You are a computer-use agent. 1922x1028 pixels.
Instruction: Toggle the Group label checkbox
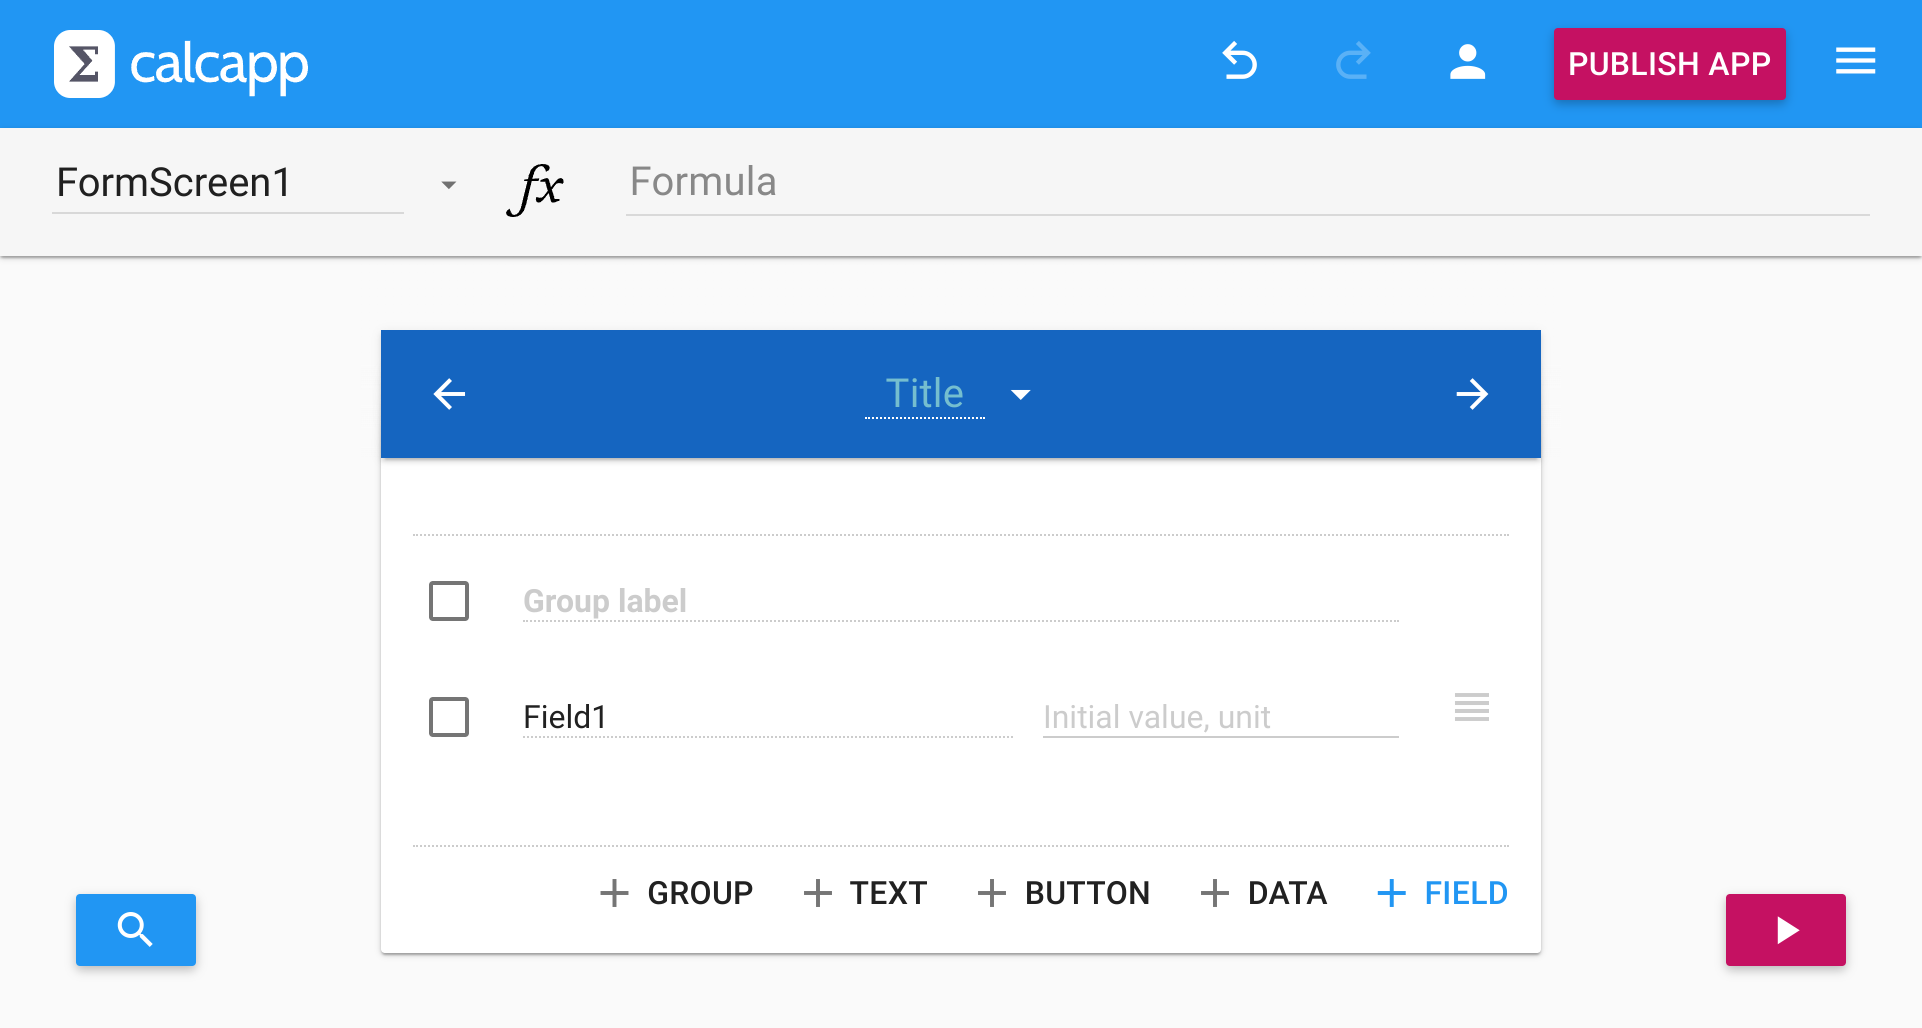pyautogui.click(x=449, y=601)
